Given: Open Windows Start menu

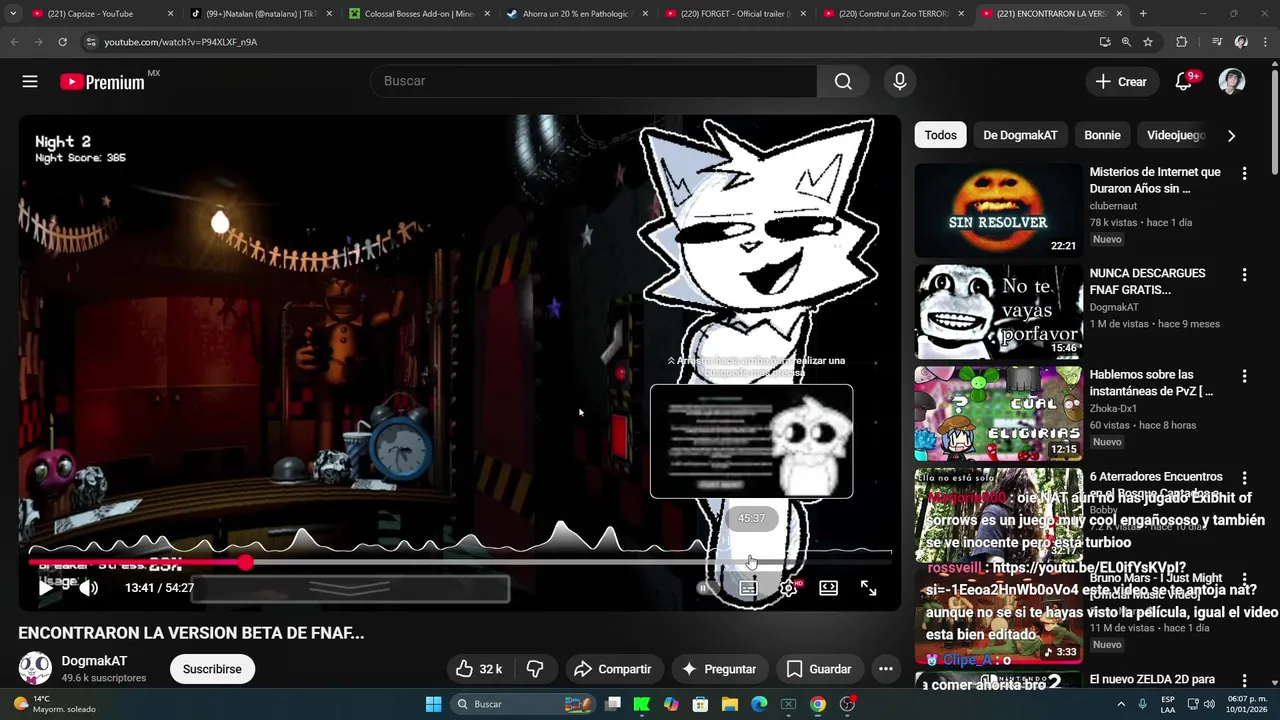Looking at the screenshot, I should (x=433, y=704).
